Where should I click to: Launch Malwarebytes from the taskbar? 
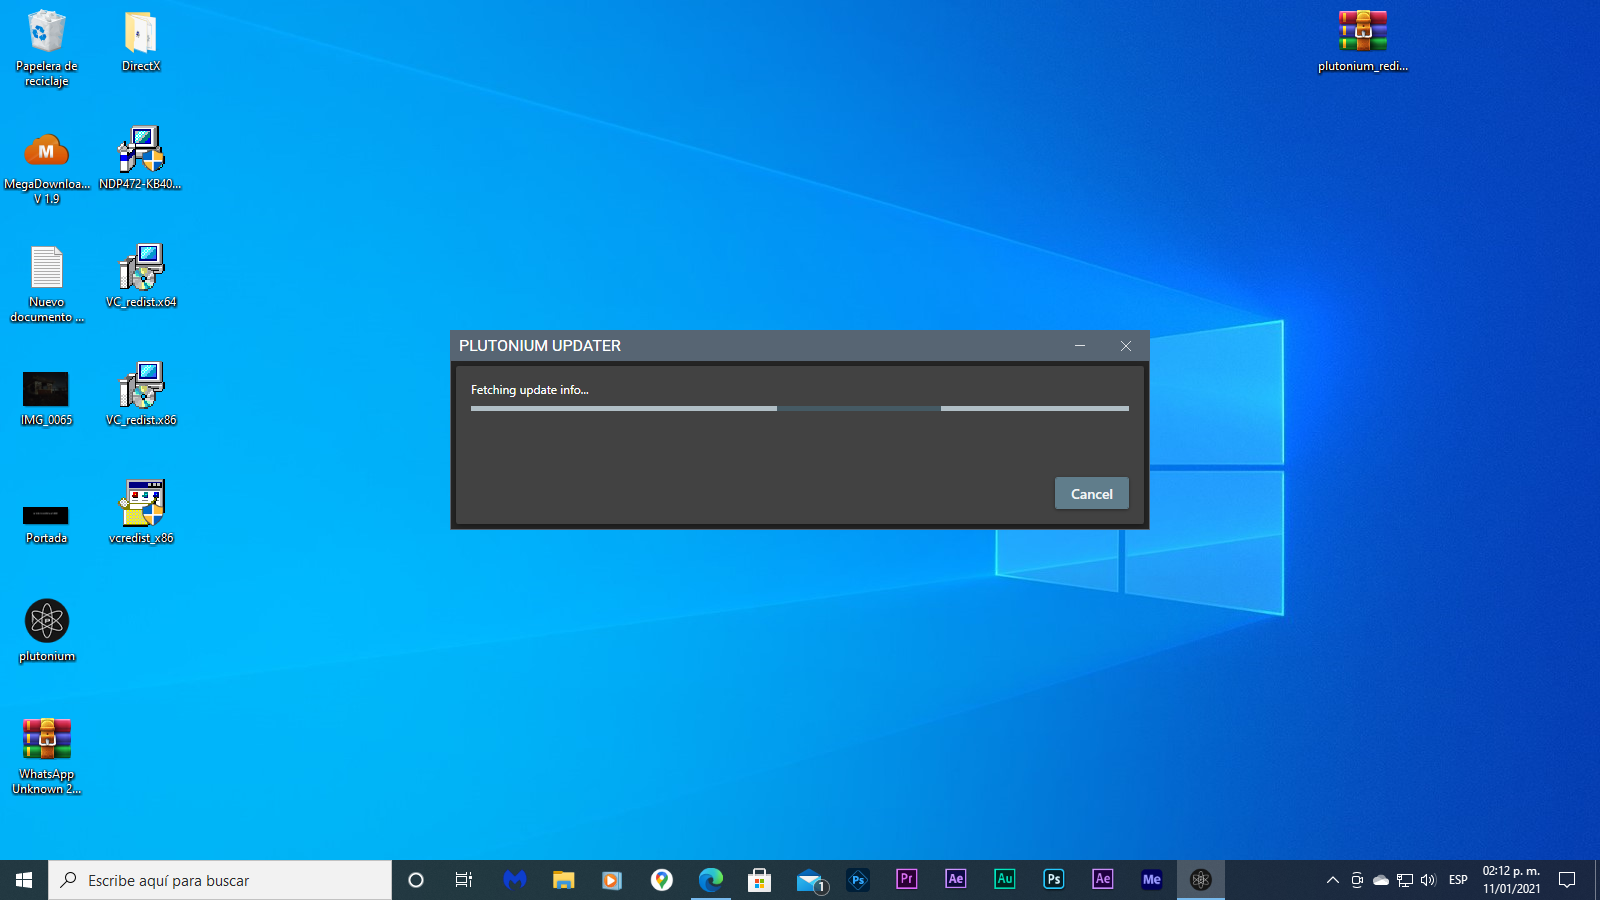click(x=514, y=880)
